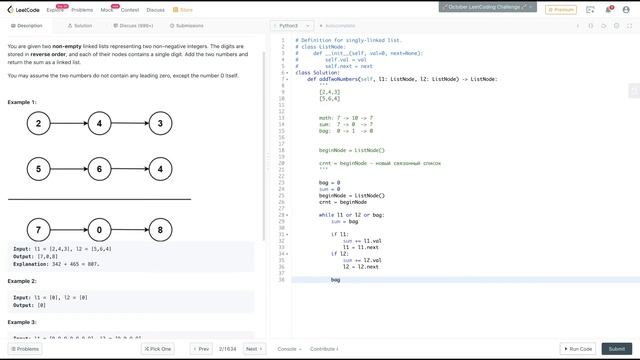640x360 pixels.
Task: Collapse code fold arrow at line 7
Action: [287, 79]
